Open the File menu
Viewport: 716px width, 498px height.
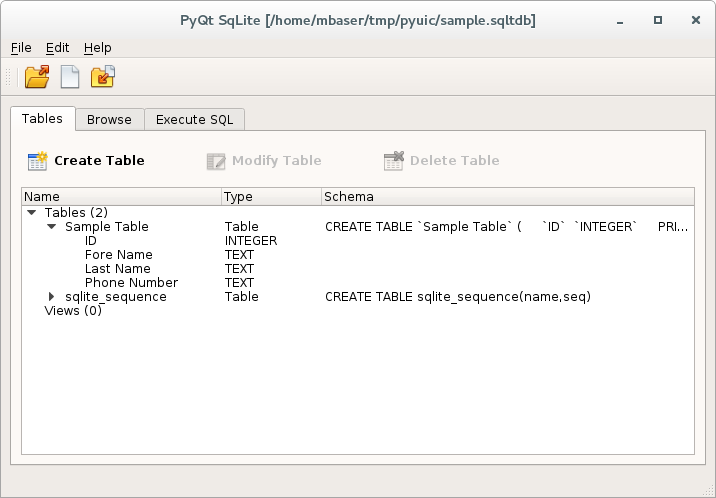point(21,47)
